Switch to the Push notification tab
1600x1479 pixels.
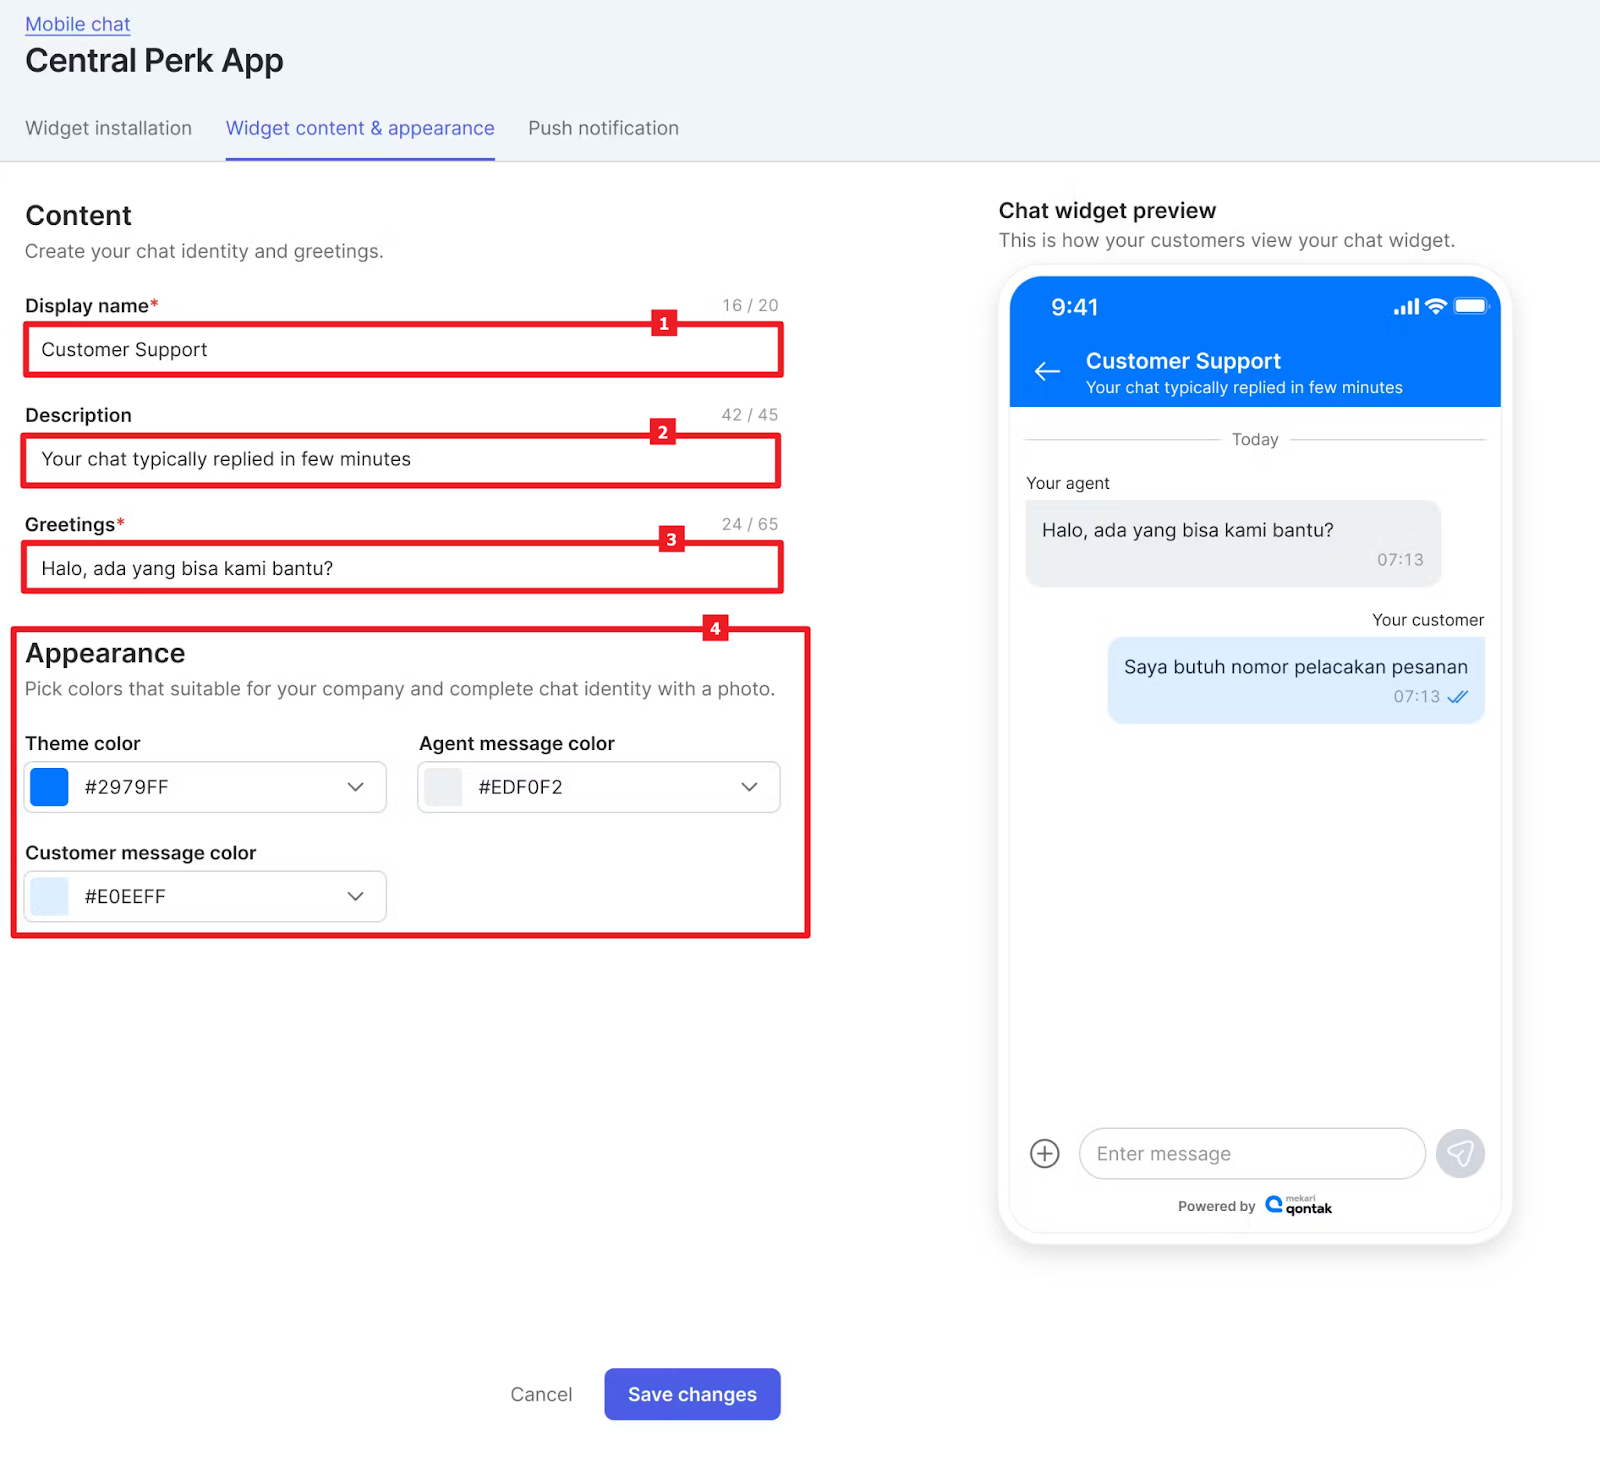pyautogui.click(x=603, y=128)
